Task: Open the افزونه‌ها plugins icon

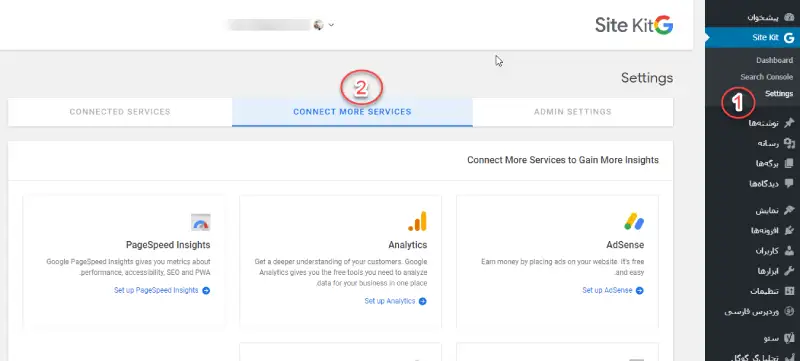Action: tap(789, 230)
